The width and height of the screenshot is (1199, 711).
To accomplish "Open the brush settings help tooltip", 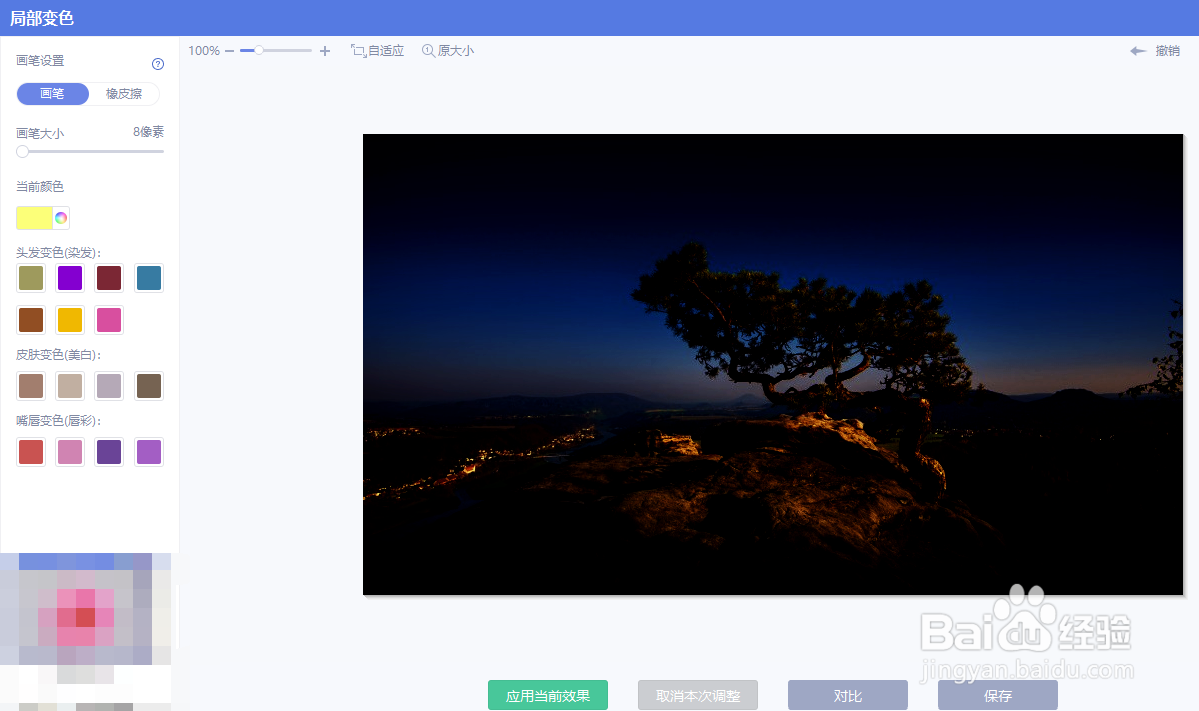I will pyautogui.click(x=157, y=63).
